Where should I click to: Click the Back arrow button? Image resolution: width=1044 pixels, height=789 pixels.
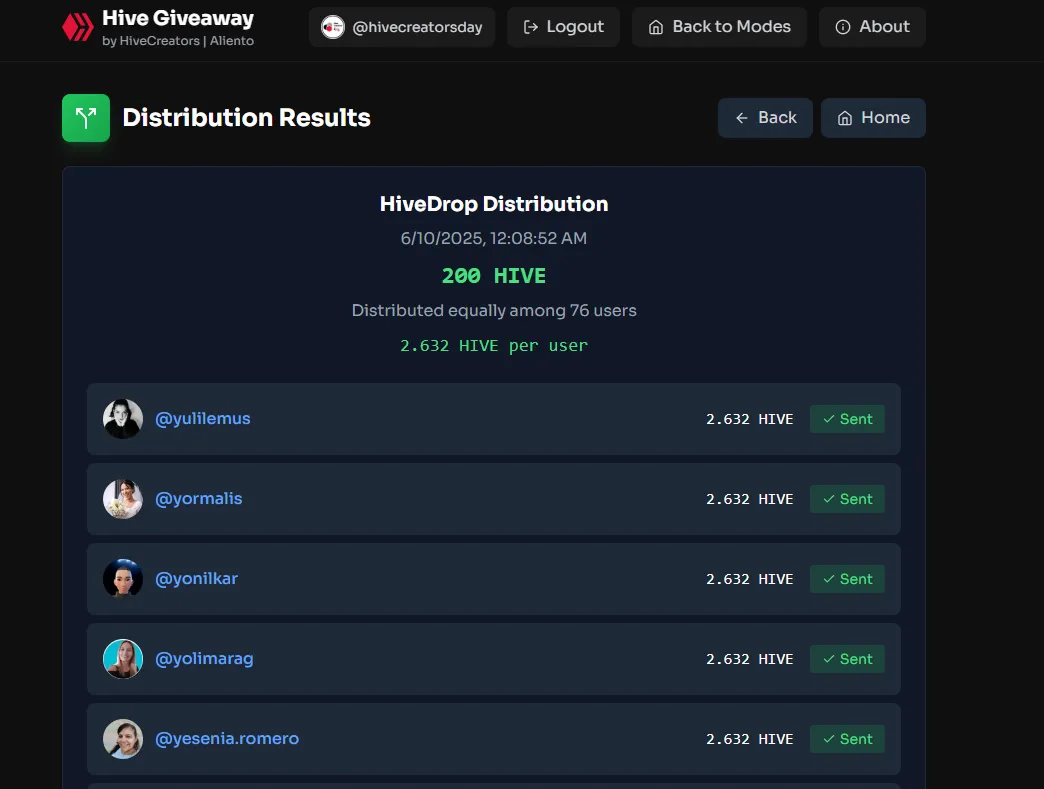(x=765, y=118)
